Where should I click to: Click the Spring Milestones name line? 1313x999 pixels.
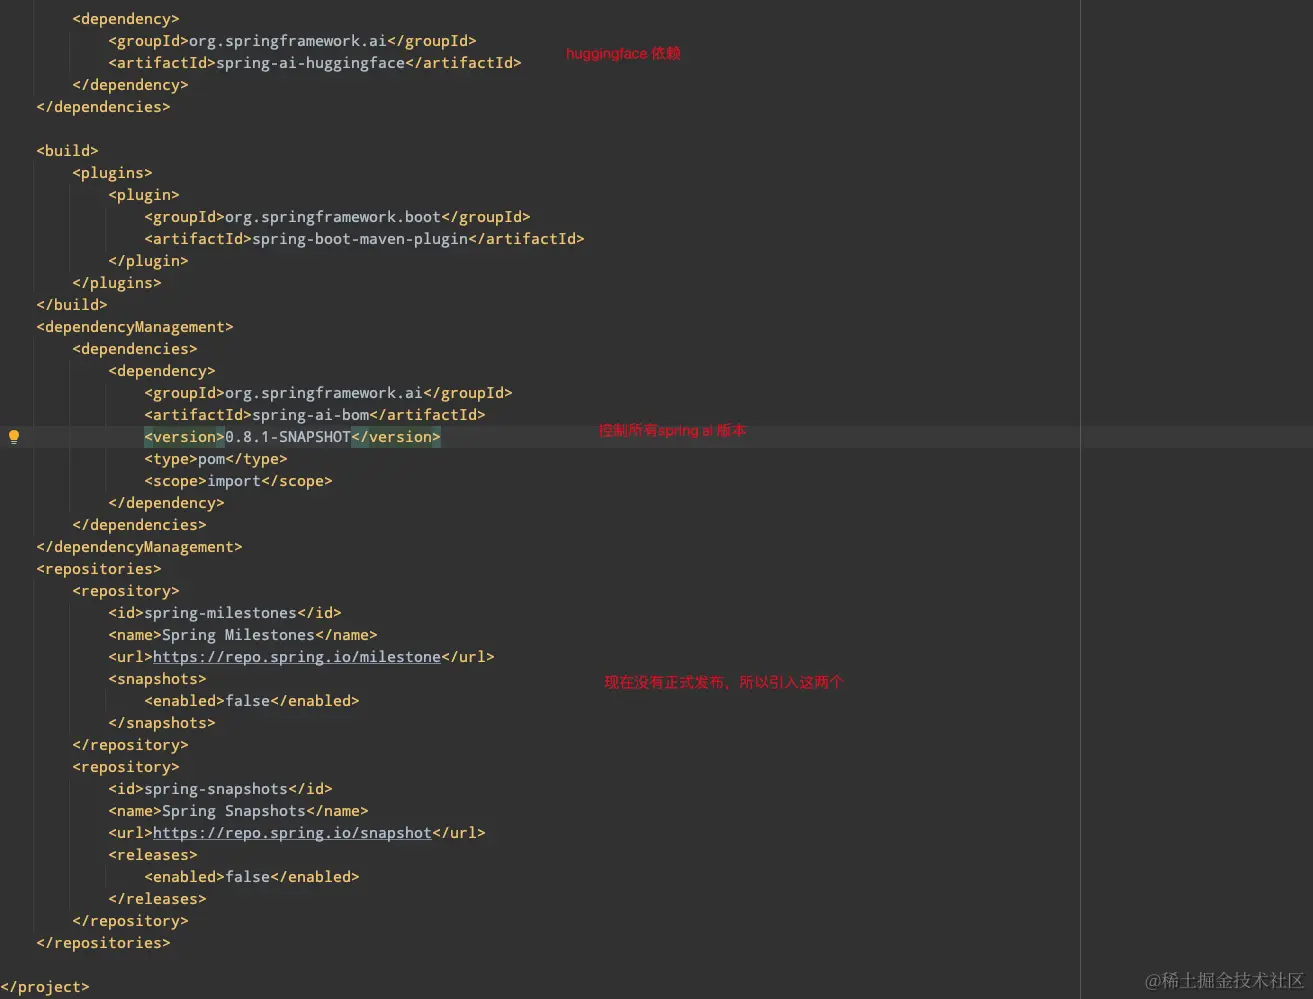tap(243, 635)
